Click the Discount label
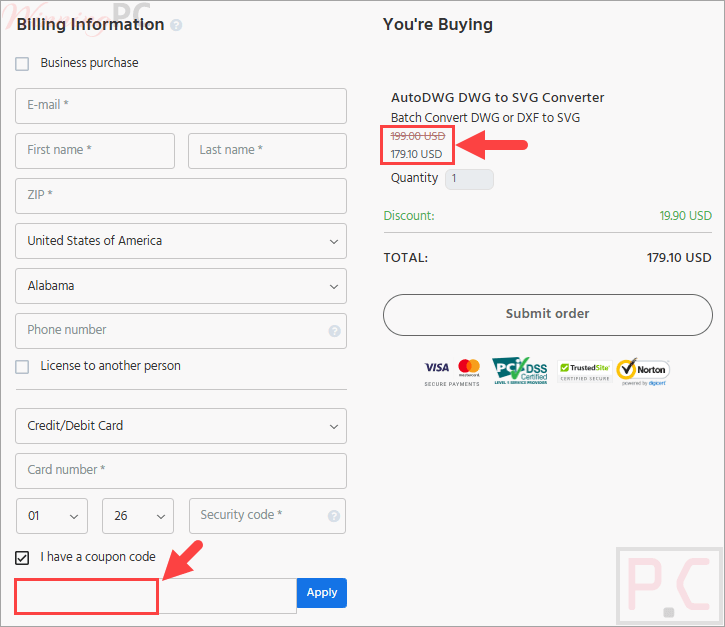 tap(409, 216)
